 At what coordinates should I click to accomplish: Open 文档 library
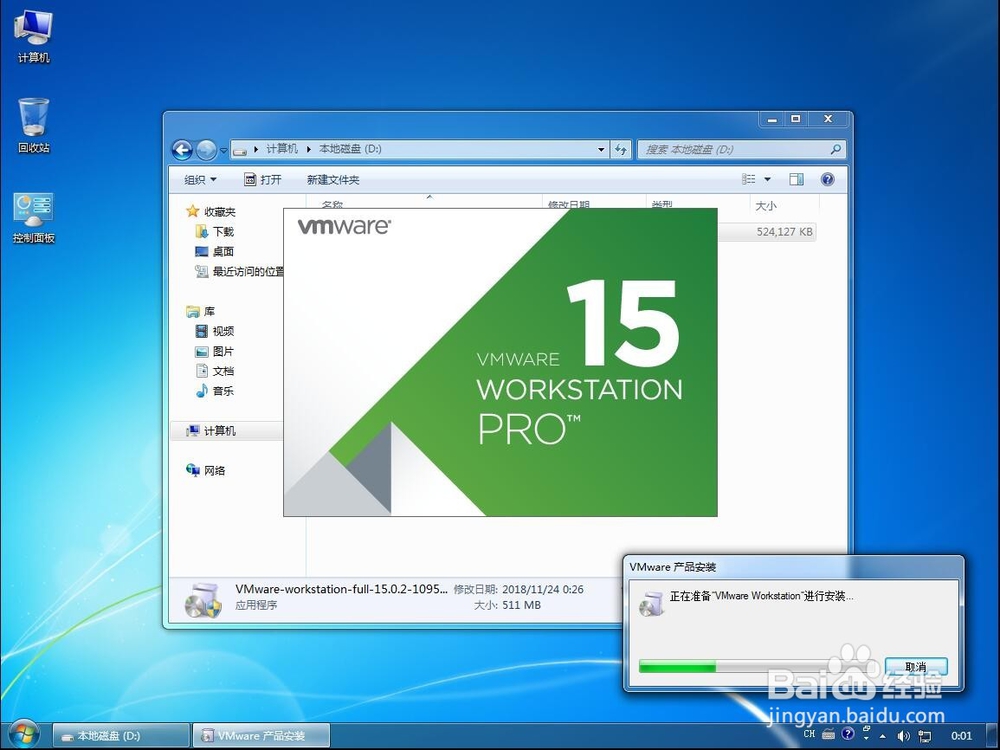coord(215,371)
